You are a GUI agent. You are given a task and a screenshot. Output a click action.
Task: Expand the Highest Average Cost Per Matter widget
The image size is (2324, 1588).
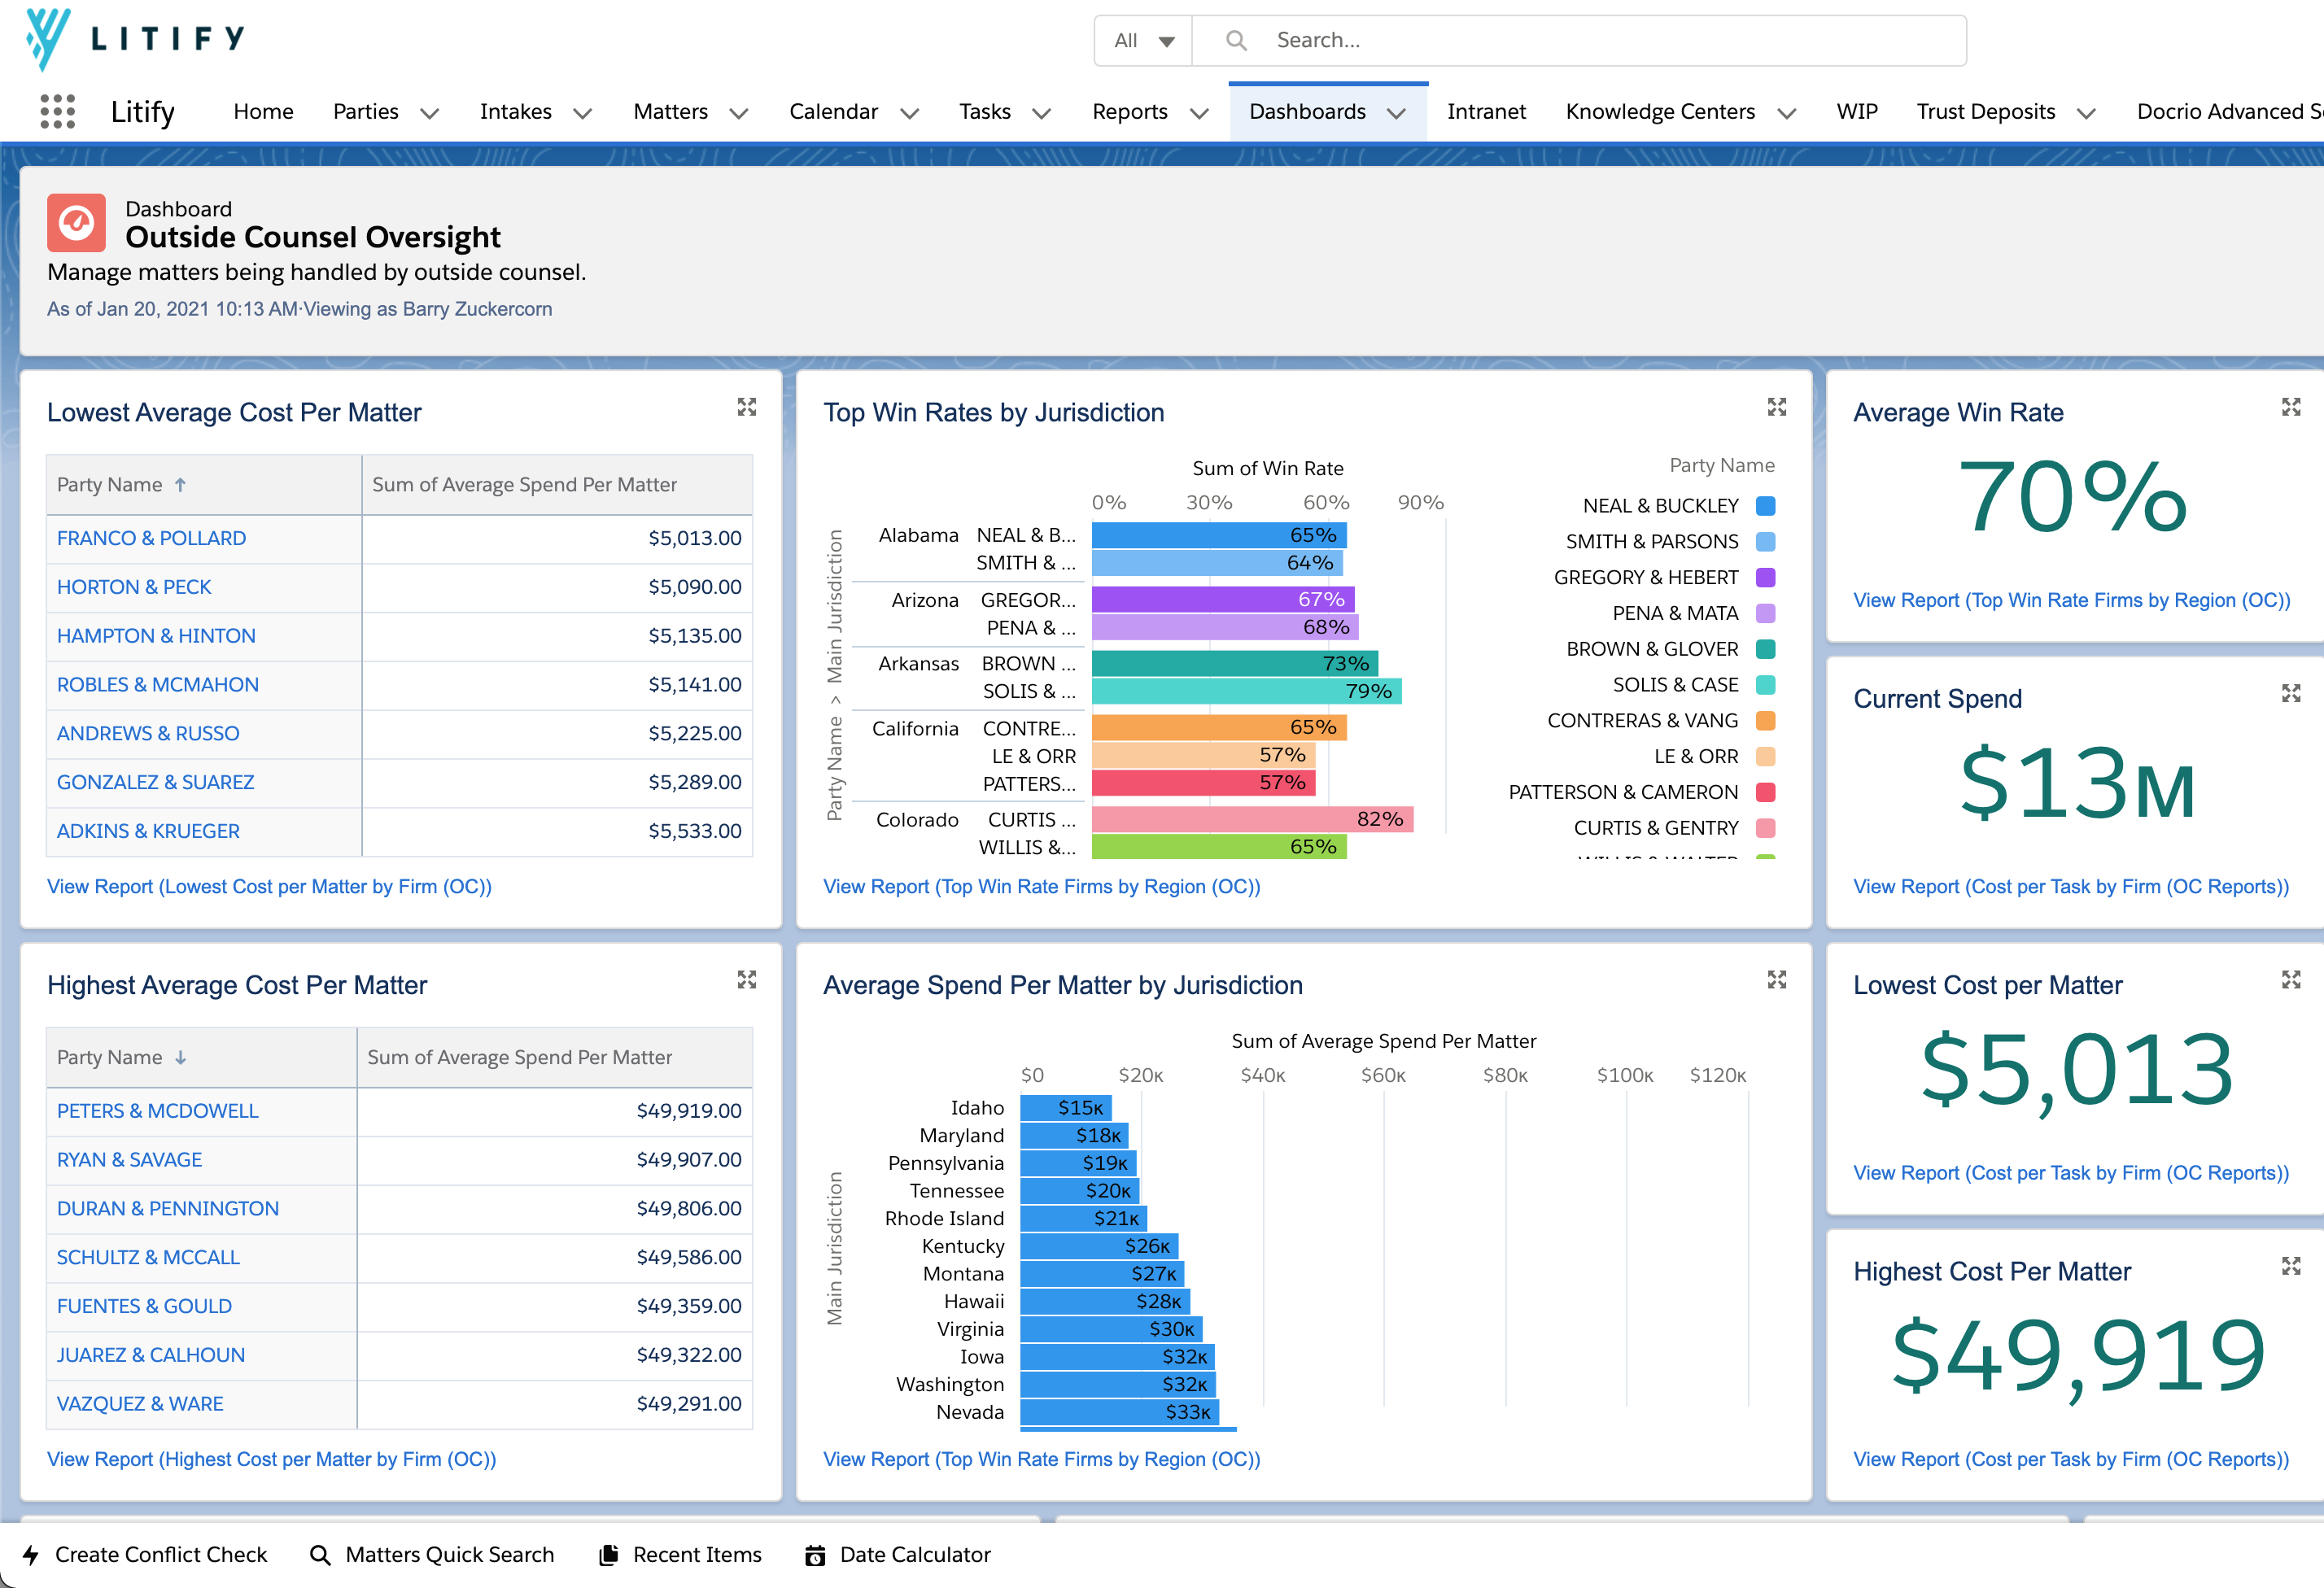tap(747, 979)
